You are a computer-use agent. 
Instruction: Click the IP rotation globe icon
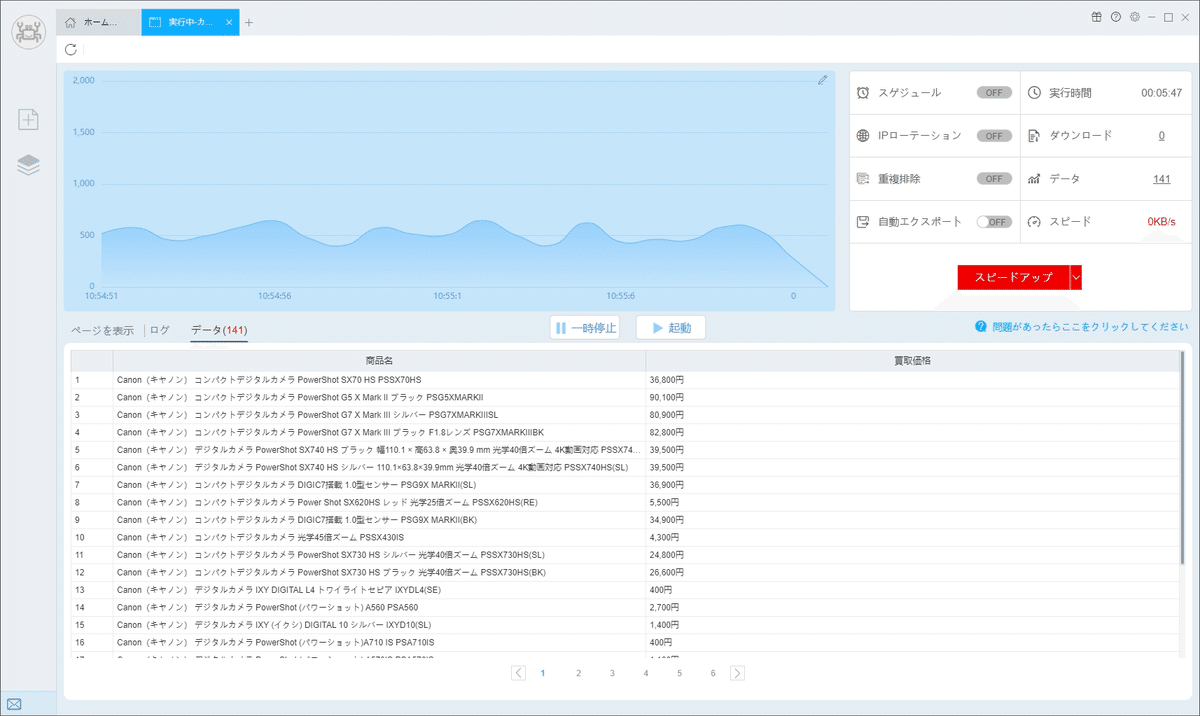pos(863,135)
